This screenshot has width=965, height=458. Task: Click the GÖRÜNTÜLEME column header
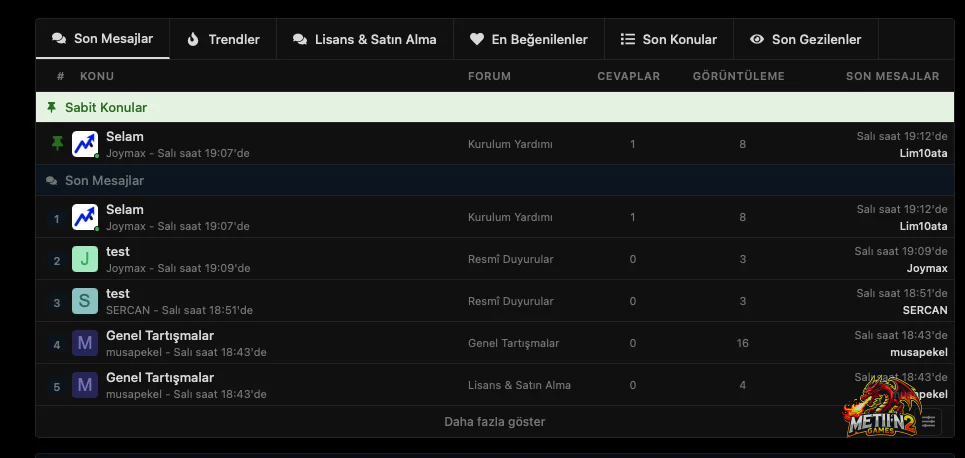point(739,76)
